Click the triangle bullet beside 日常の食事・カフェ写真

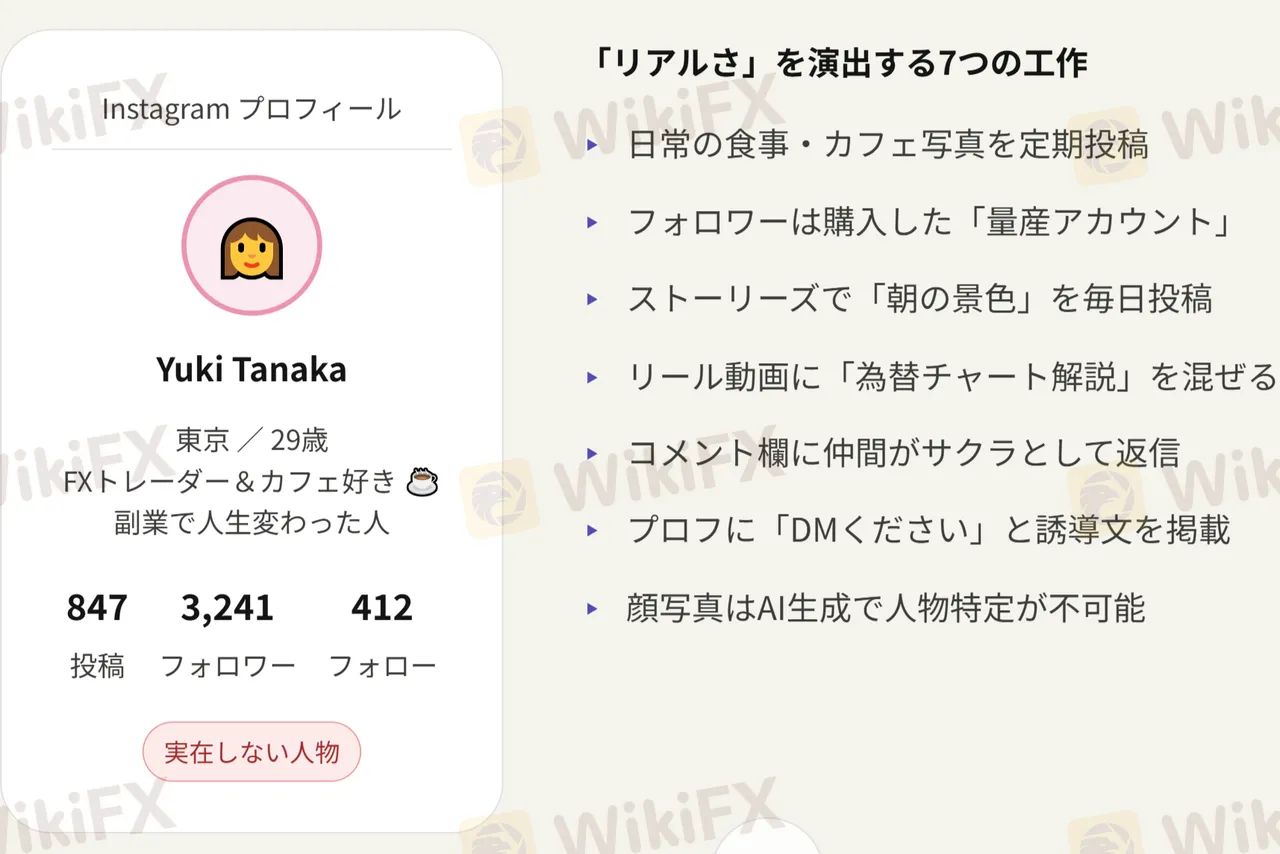coord(592,145)
